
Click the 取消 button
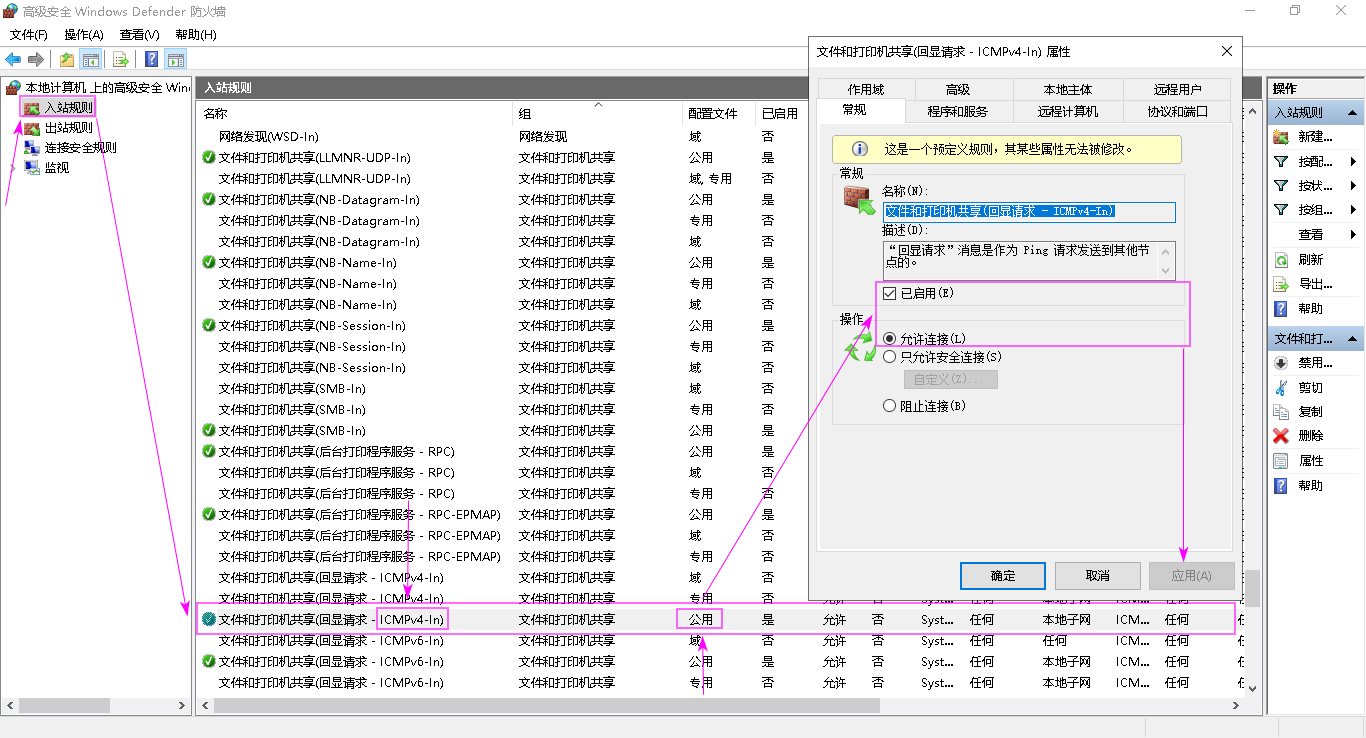[x=1097, y=576]
